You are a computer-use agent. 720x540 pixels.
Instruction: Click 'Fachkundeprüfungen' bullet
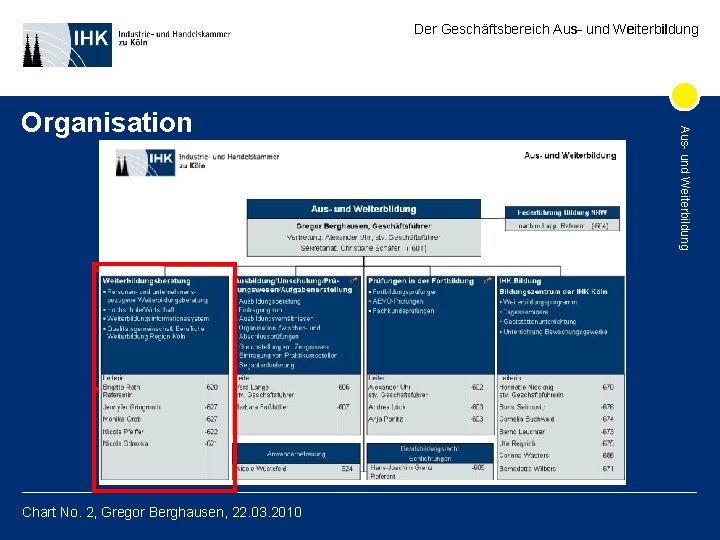click(402, 311)
